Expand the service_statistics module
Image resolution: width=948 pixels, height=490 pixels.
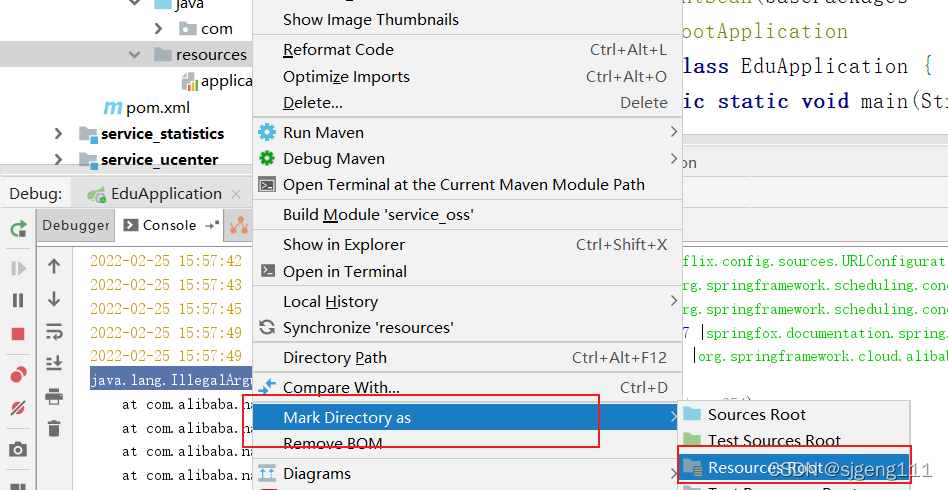coord(58,133)
